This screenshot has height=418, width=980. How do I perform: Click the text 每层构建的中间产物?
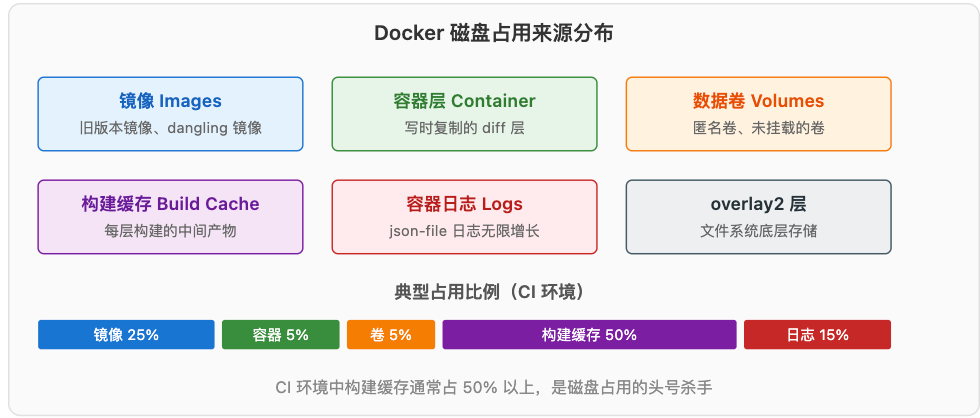(171, 231)
